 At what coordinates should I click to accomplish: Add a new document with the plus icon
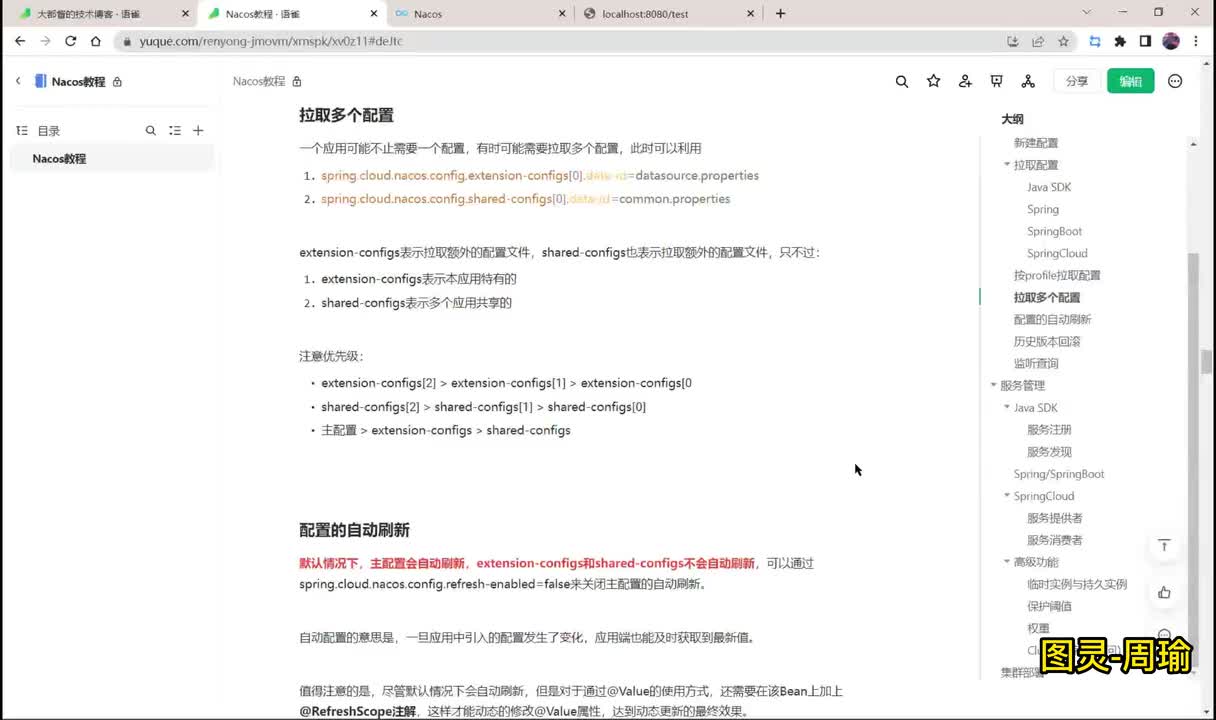pyautogui.click(x=198, y=131)
